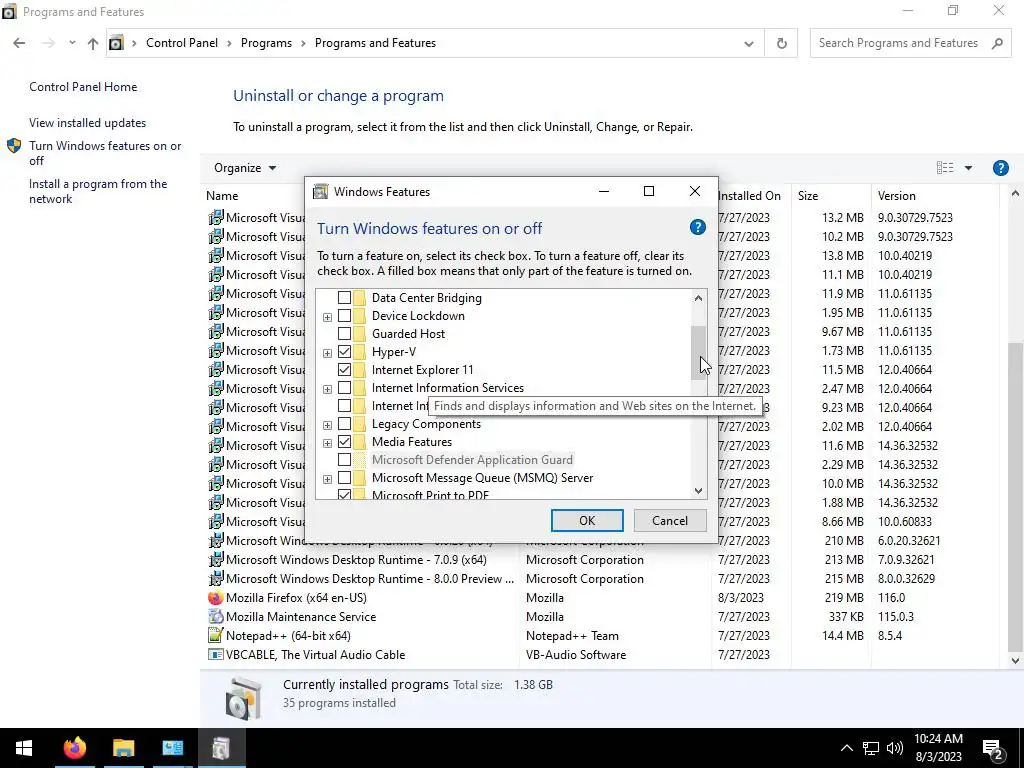Image resolution: width=1024 pixels, height=768 pixels.
Task: Open the Organize dropdown menu
Action: pos(245,168)
